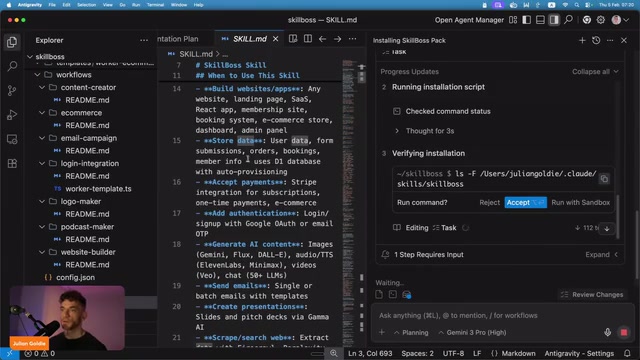Collapse all progress updates
The width and height of the screenshot is (640, 360).
point(595,71)
